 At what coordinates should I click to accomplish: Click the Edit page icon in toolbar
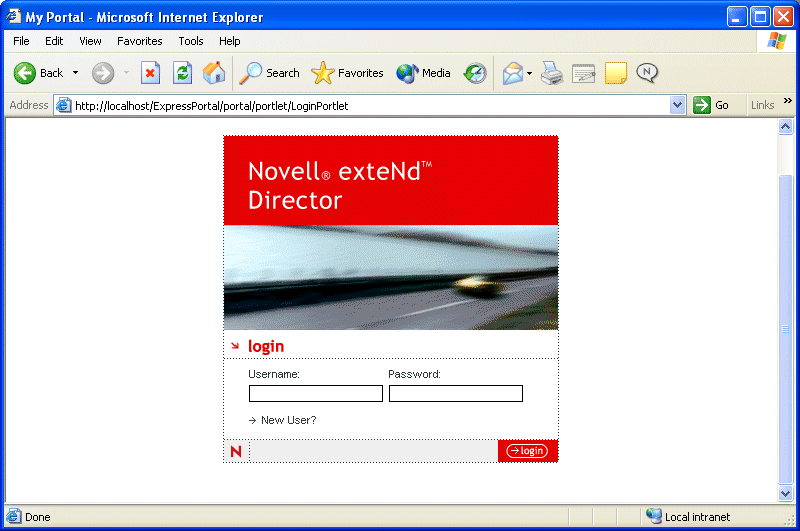pos(584,73)
